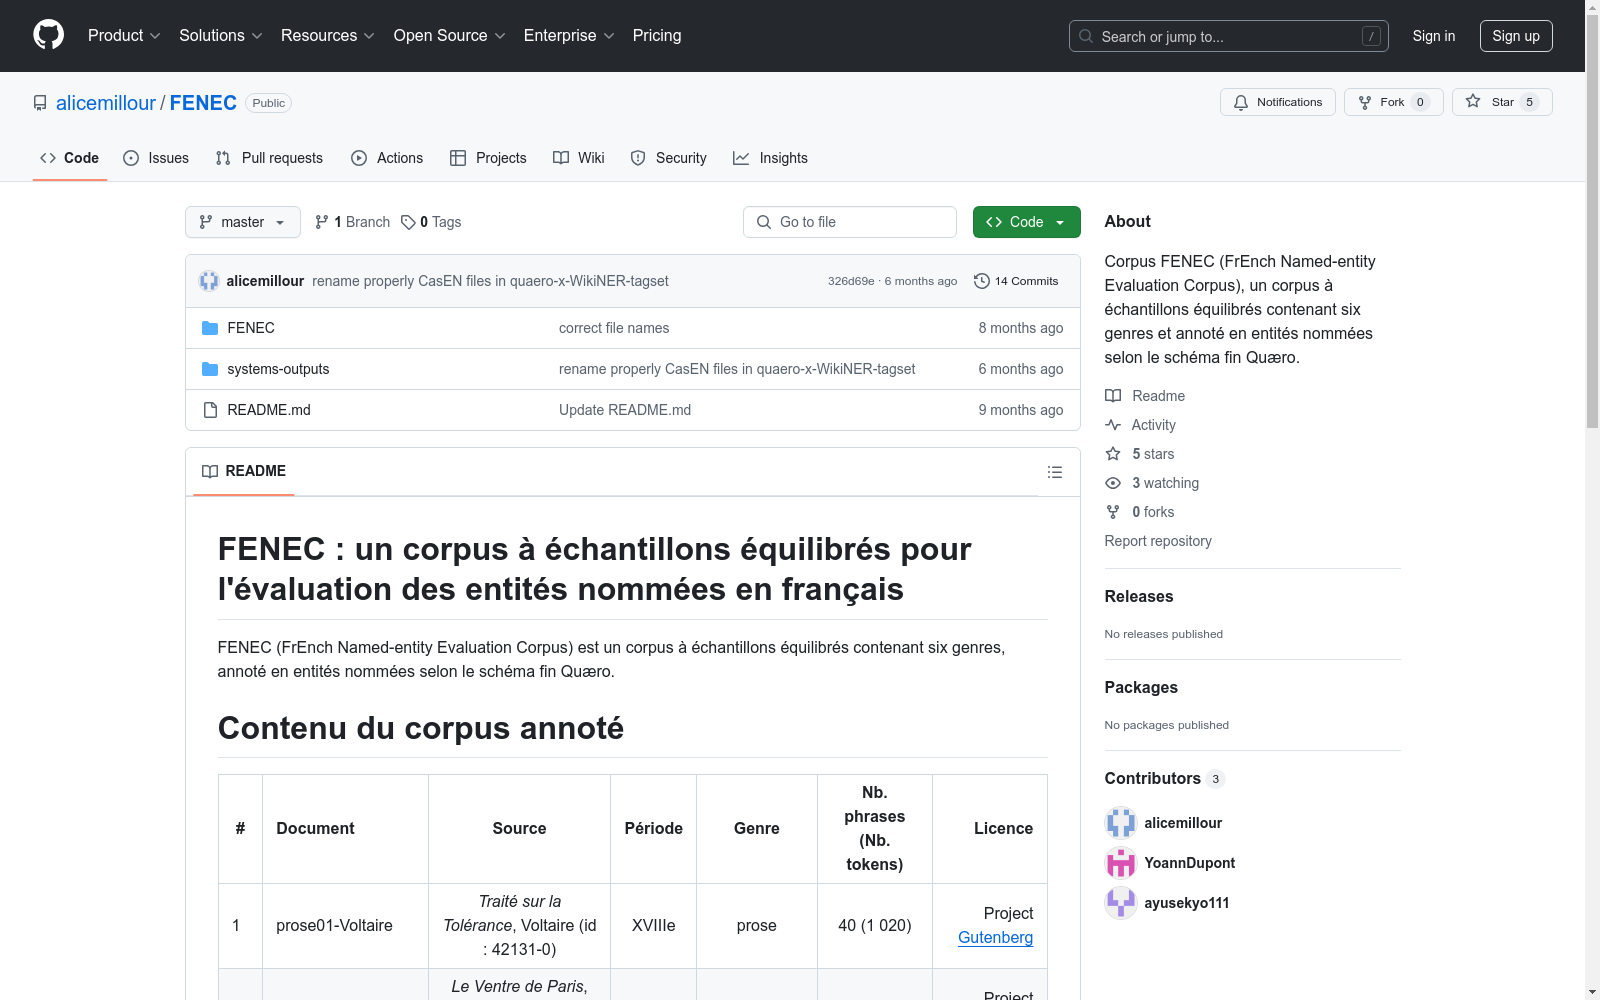Switch to the Insights tab
1600x1000 pixels.
pyautogui.click(x=770, y=158)
